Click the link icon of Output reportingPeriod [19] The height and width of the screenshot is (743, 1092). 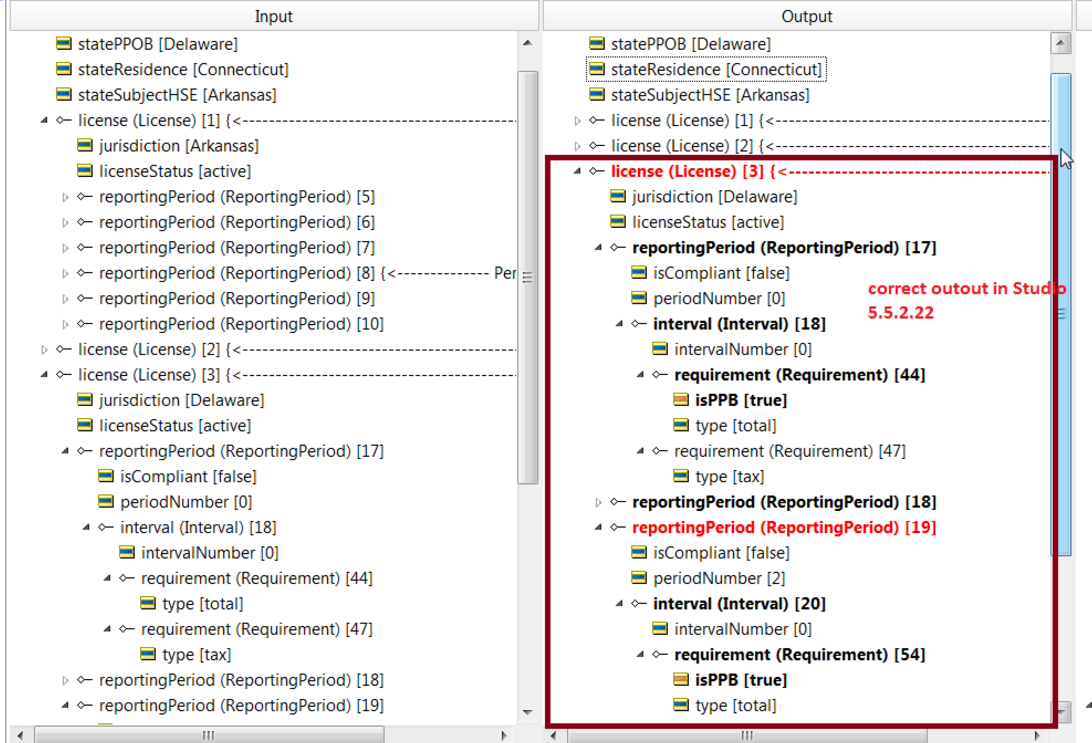(x=618, y=527)
